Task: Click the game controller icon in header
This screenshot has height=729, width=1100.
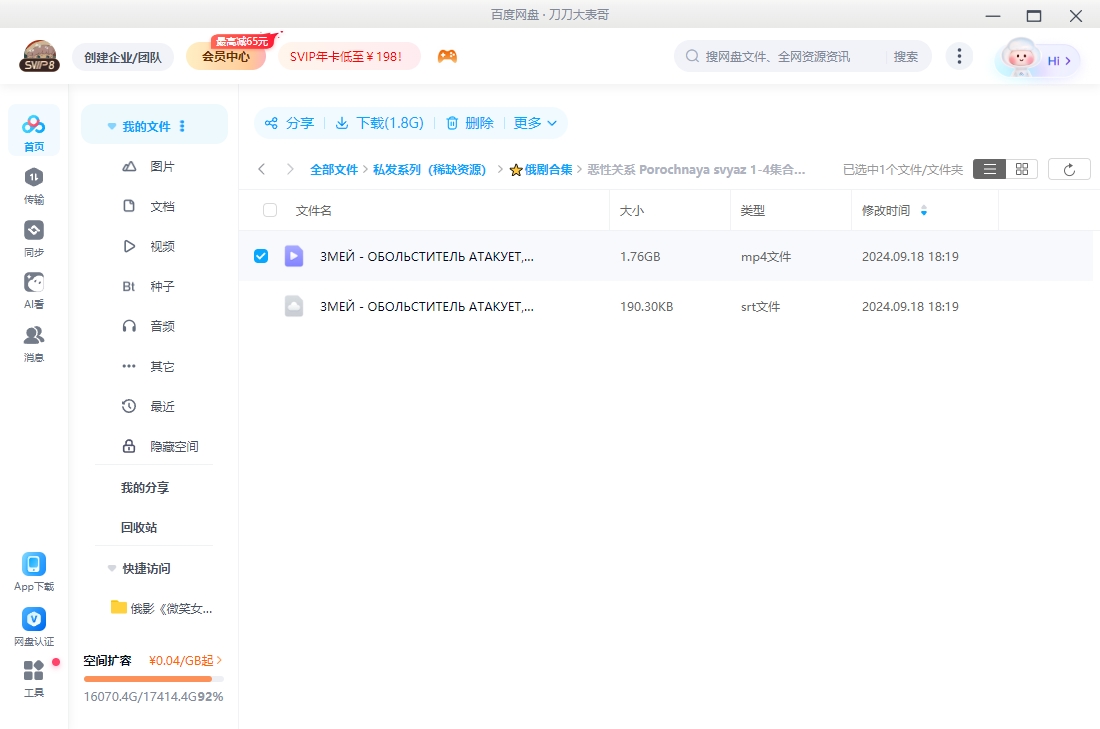Action: (x=447, y=57)
